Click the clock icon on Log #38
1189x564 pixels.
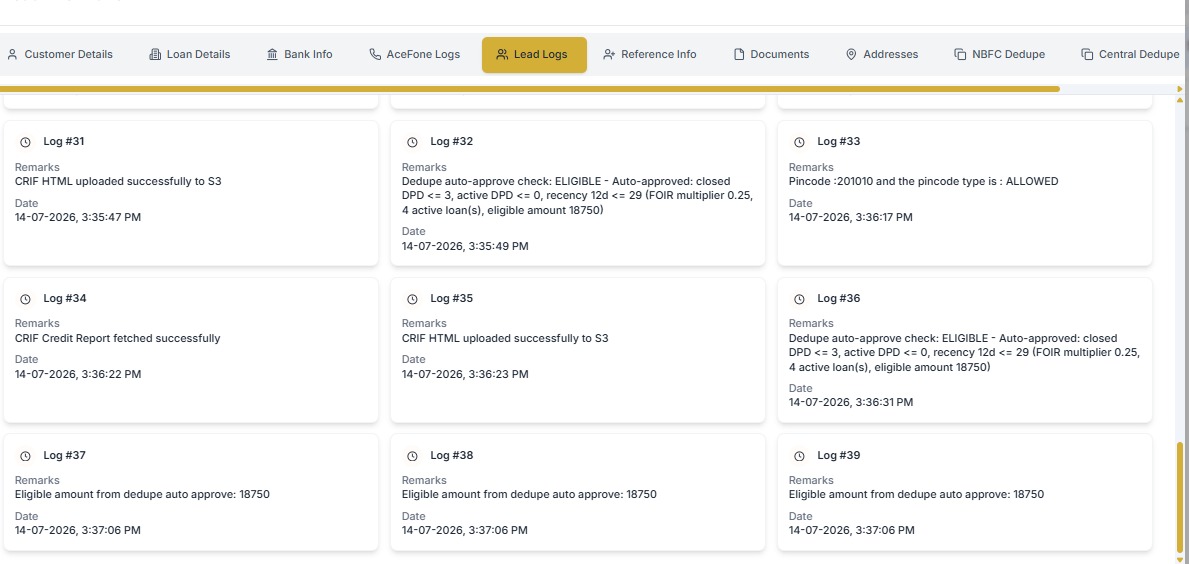[x=413, y=456]
